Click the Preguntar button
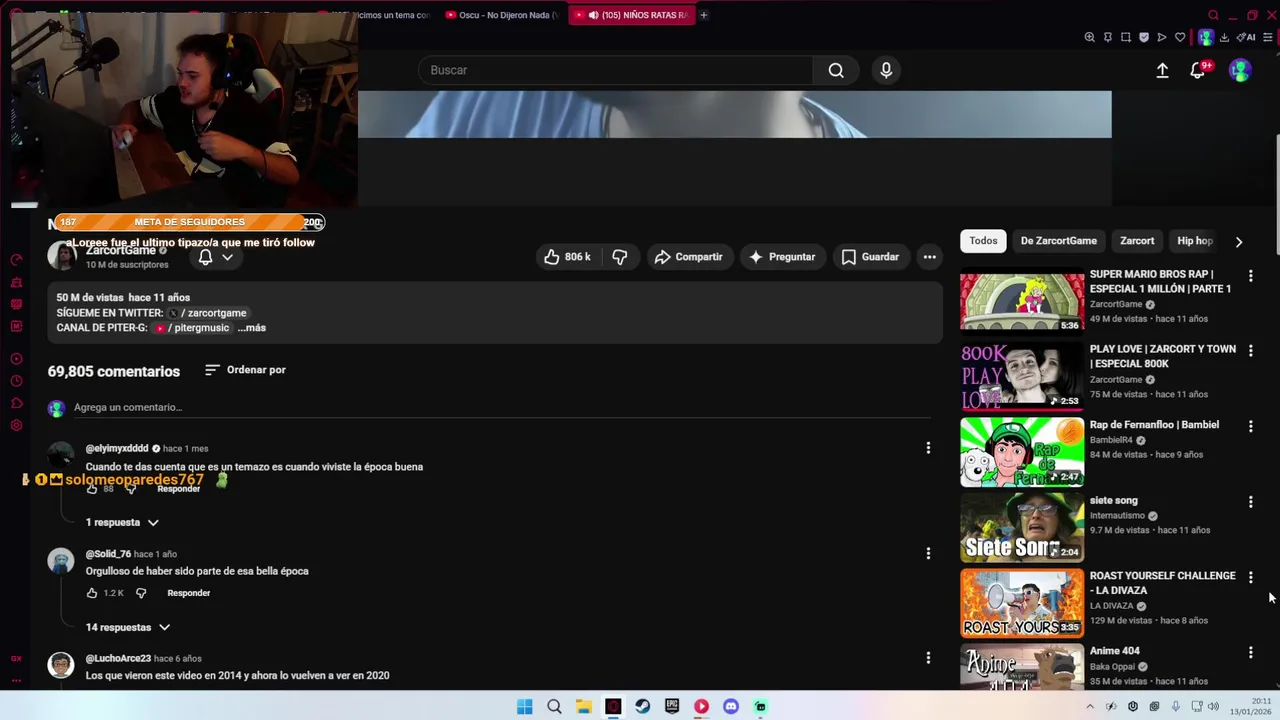This screenshot has height=720, width=1280. pyautogui.click(x=782, y=257)
